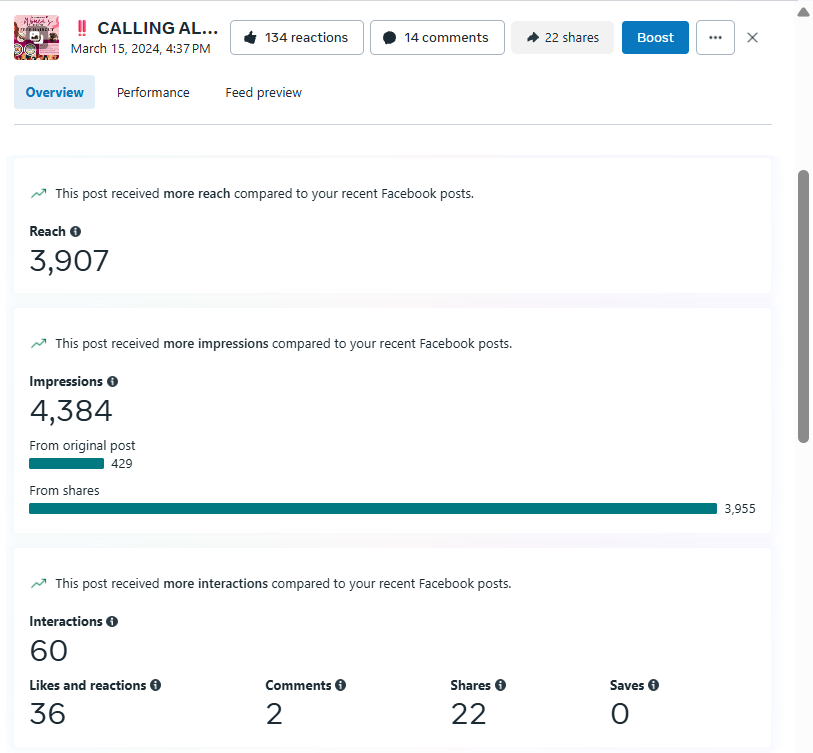This screenshot has height=753, width=813.
Task: Open the three-dots more options menu
Action: click(715, 38)
